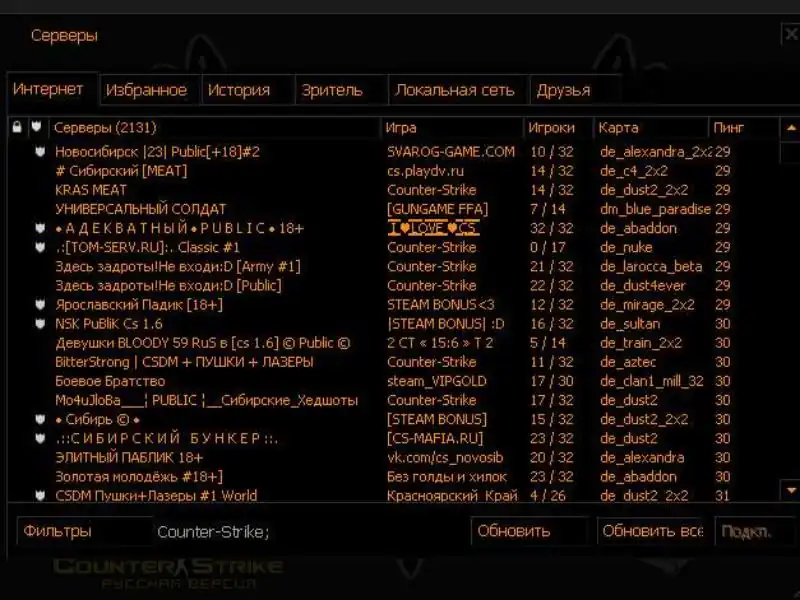Click the dm_blue_paradise map cell
Image resolution: width=800 pixels, height=600 pixels.
tap(656, 209)
